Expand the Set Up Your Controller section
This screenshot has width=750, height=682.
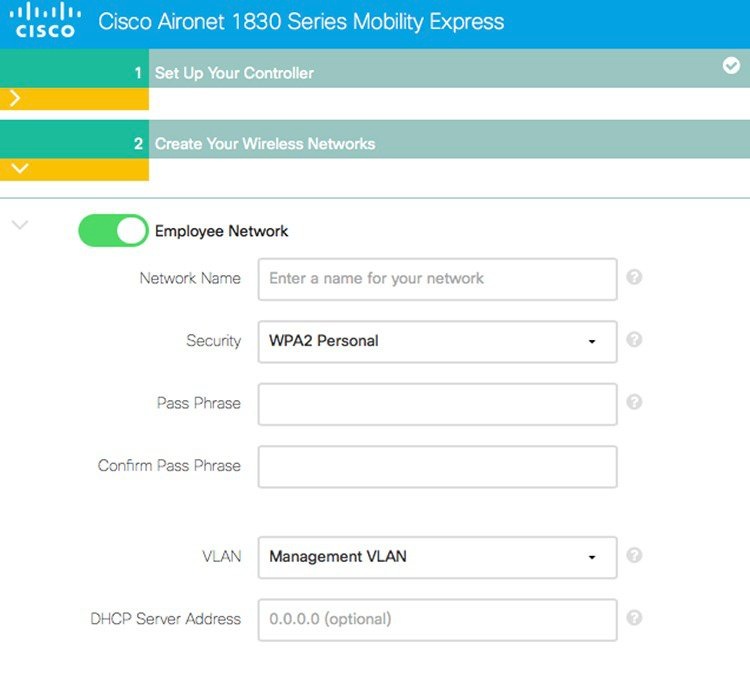click(16, 99)
